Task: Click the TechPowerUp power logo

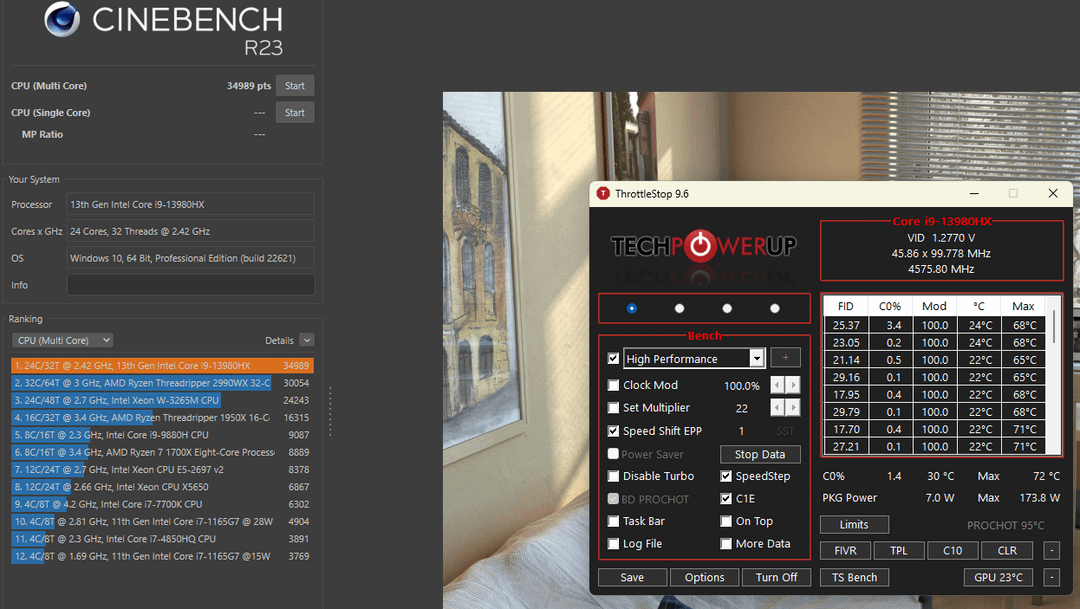Action: tap(700, 246)
